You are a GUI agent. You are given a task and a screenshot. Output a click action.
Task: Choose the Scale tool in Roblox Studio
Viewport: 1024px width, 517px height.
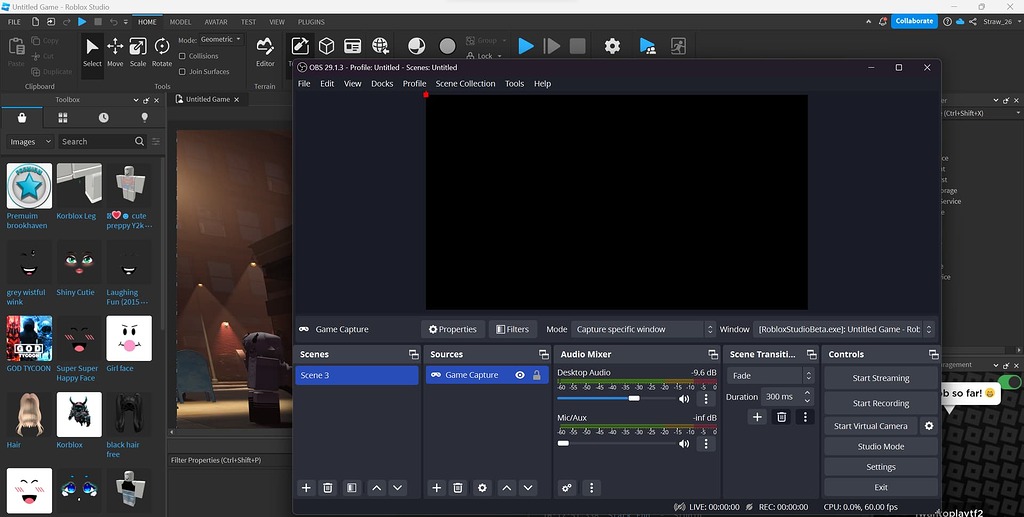tap(138, 52)
